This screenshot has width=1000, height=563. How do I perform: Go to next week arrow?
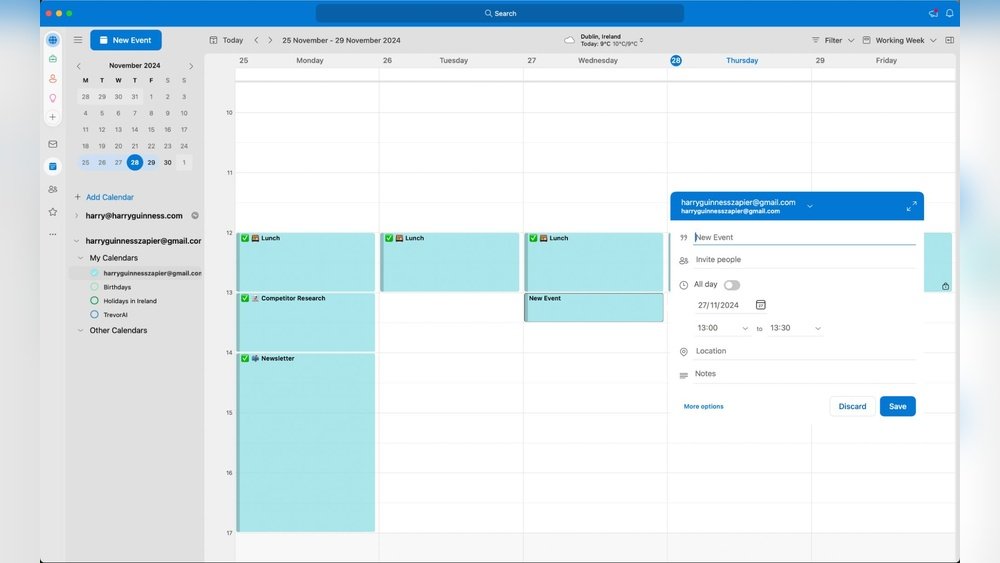tap(270, 40)
